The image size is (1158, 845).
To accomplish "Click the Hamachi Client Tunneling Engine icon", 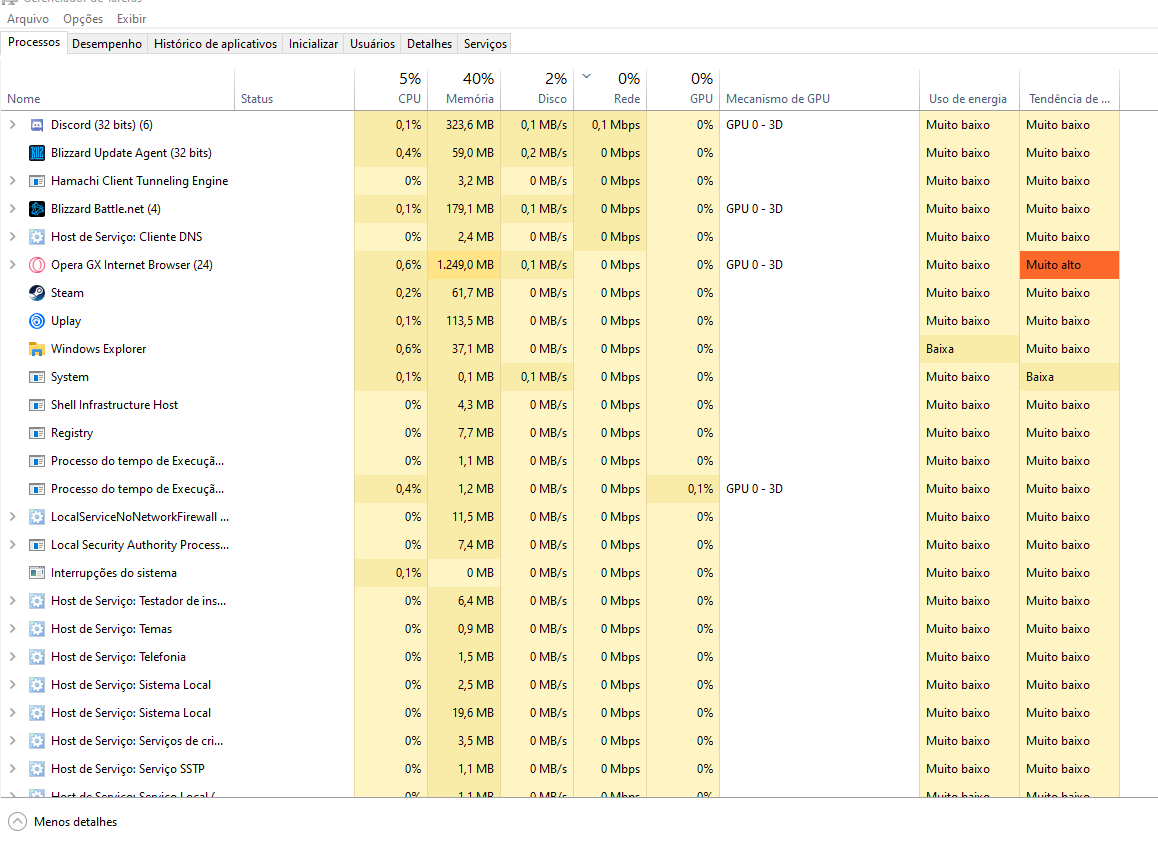I will (37, 181).
